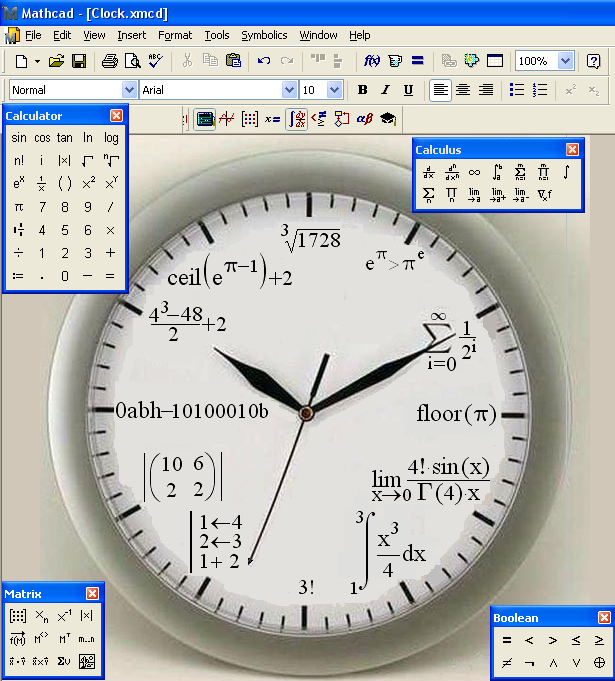Screen dimensions: 615x681
Task: Insert matrix inverse from Matrix panel
Action: tap(64, 616)
